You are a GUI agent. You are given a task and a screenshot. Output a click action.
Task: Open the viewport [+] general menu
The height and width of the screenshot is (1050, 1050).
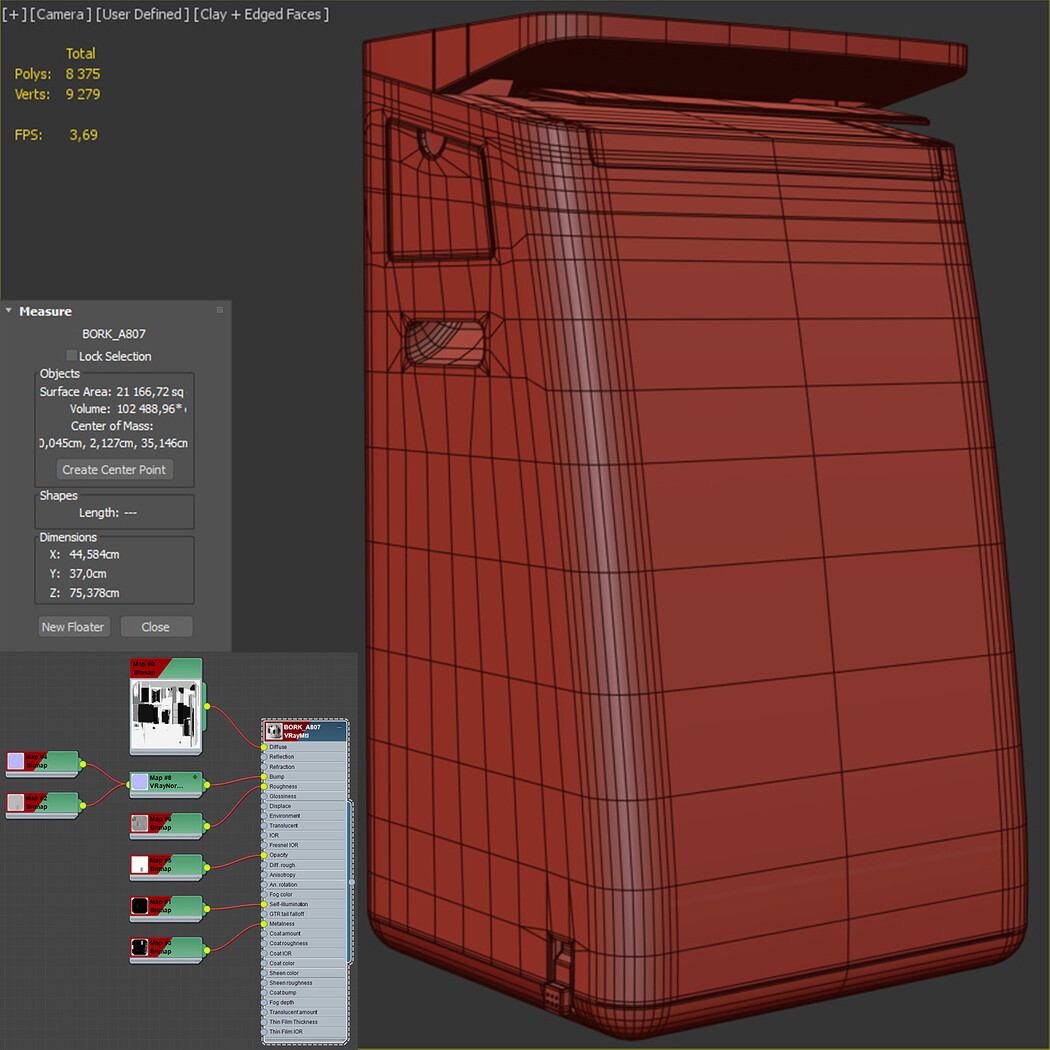[13, 14]
